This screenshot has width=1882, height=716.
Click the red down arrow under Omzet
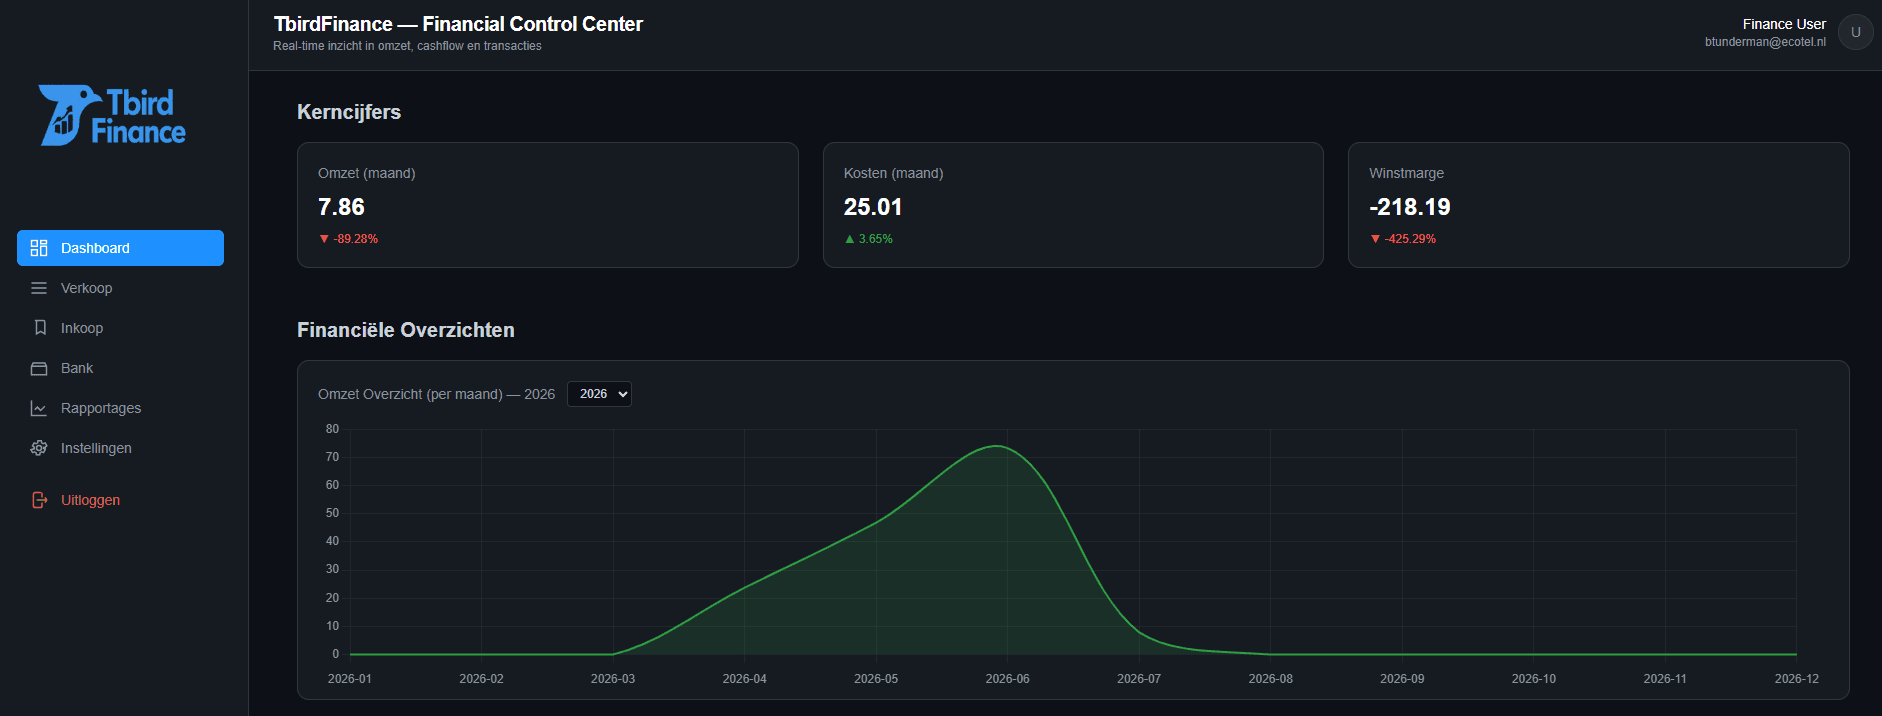point(324,239)
